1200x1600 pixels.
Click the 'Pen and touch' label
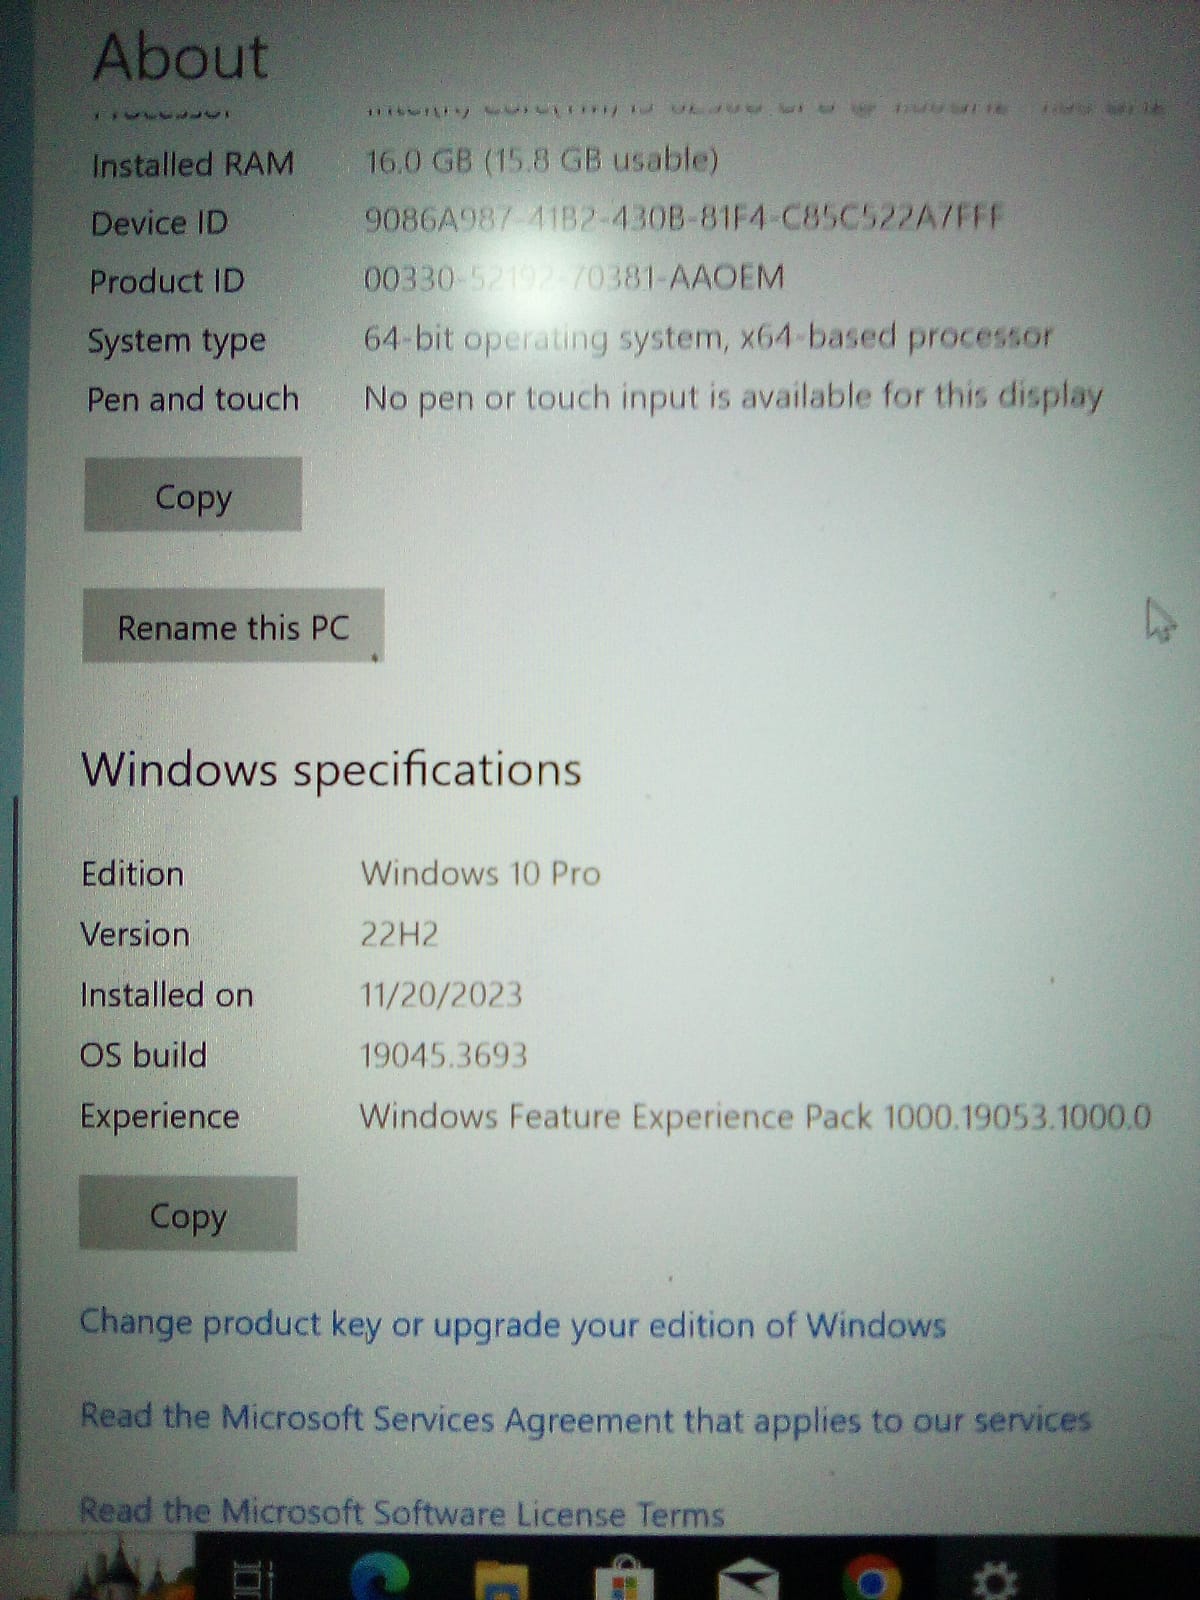193,399
